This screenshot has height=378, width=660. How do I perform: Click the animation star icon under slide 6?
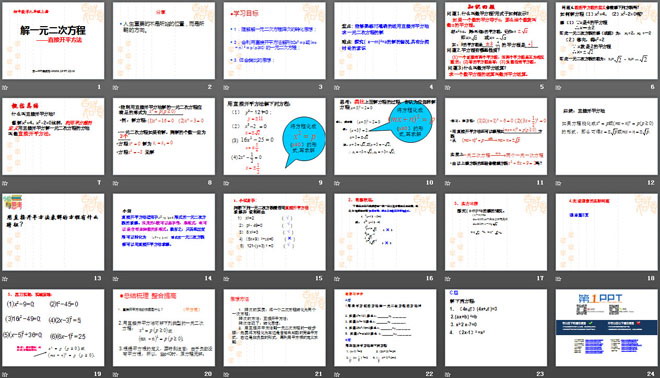(x=559, y=88)
